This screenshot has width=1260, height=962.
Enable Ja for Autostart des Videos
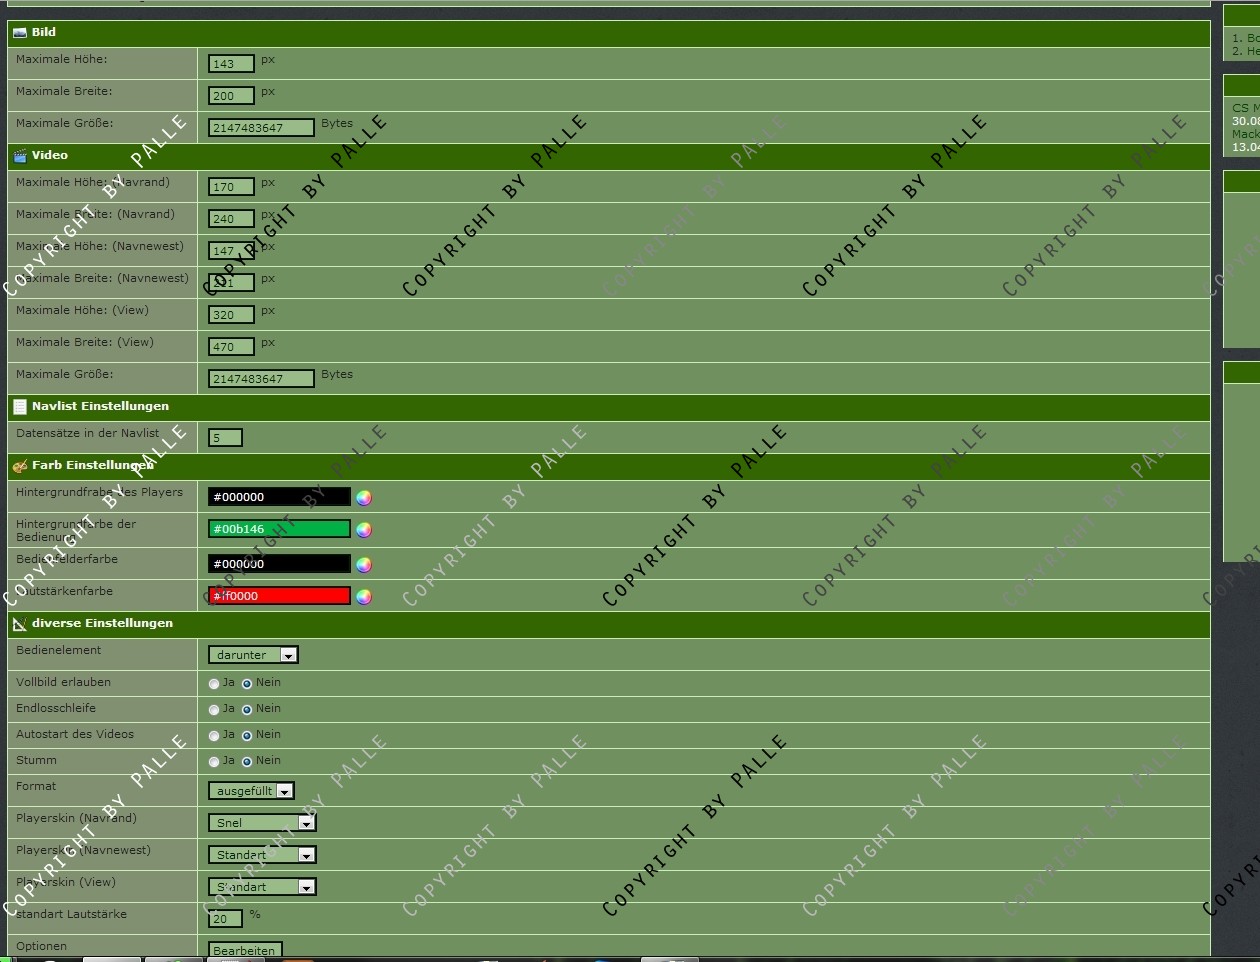point(214,736)
